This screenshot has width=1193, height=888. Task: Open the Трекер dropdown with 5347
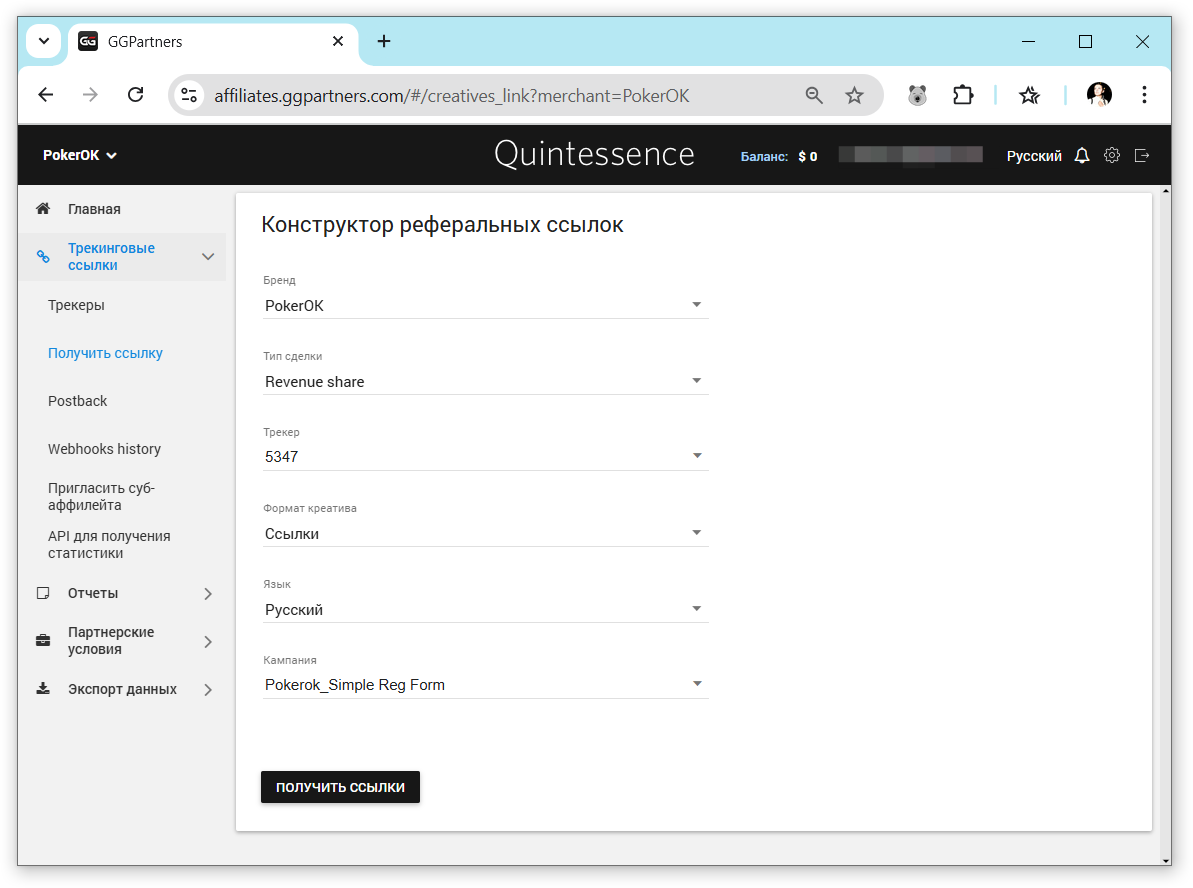[x=485, y=457]
